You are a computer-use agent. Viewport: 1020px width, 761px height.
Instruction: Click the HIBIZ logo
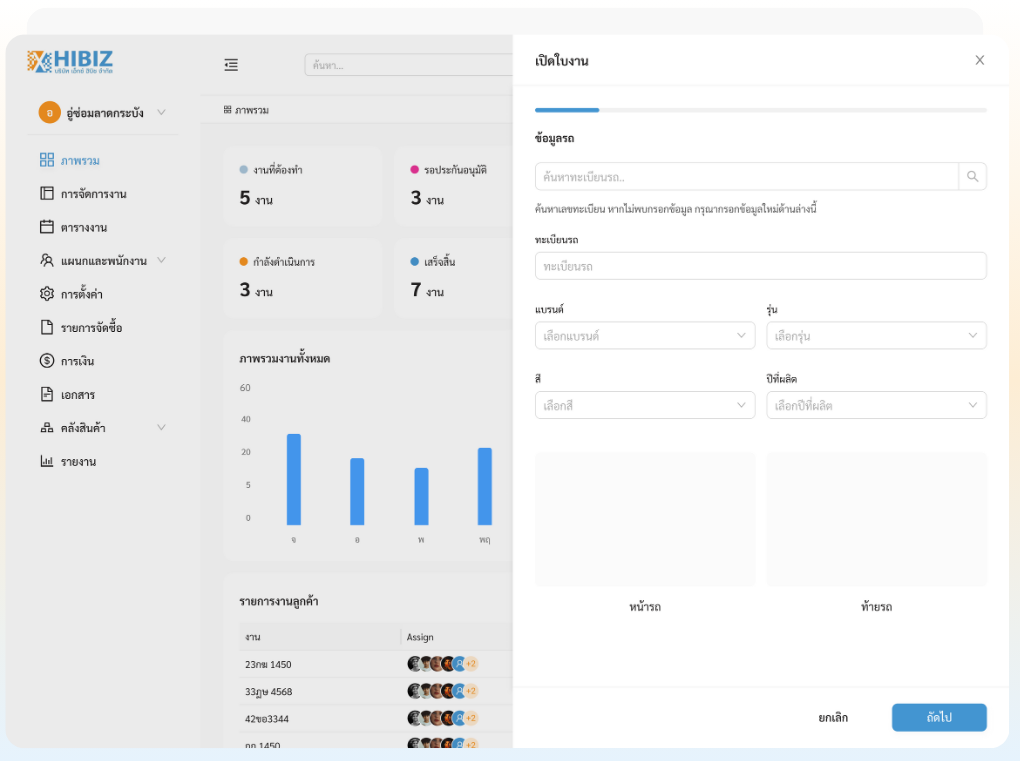pos(70,62)
